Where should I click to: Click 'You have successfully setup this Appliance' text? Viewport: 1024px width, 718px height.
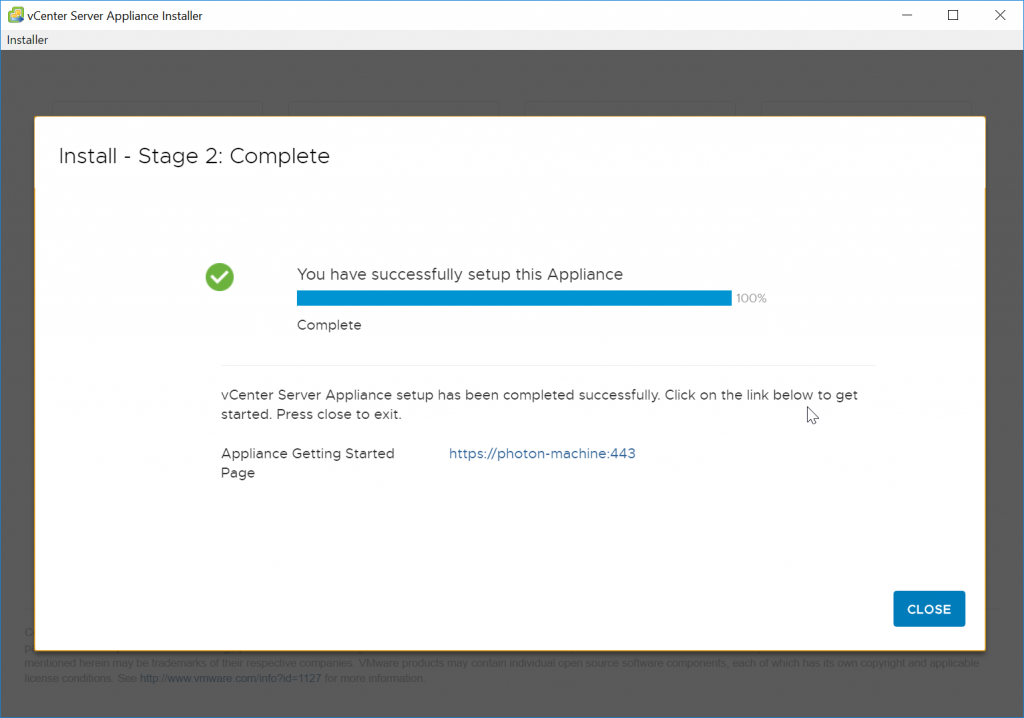pyautogui.click(x=460, y=274)
